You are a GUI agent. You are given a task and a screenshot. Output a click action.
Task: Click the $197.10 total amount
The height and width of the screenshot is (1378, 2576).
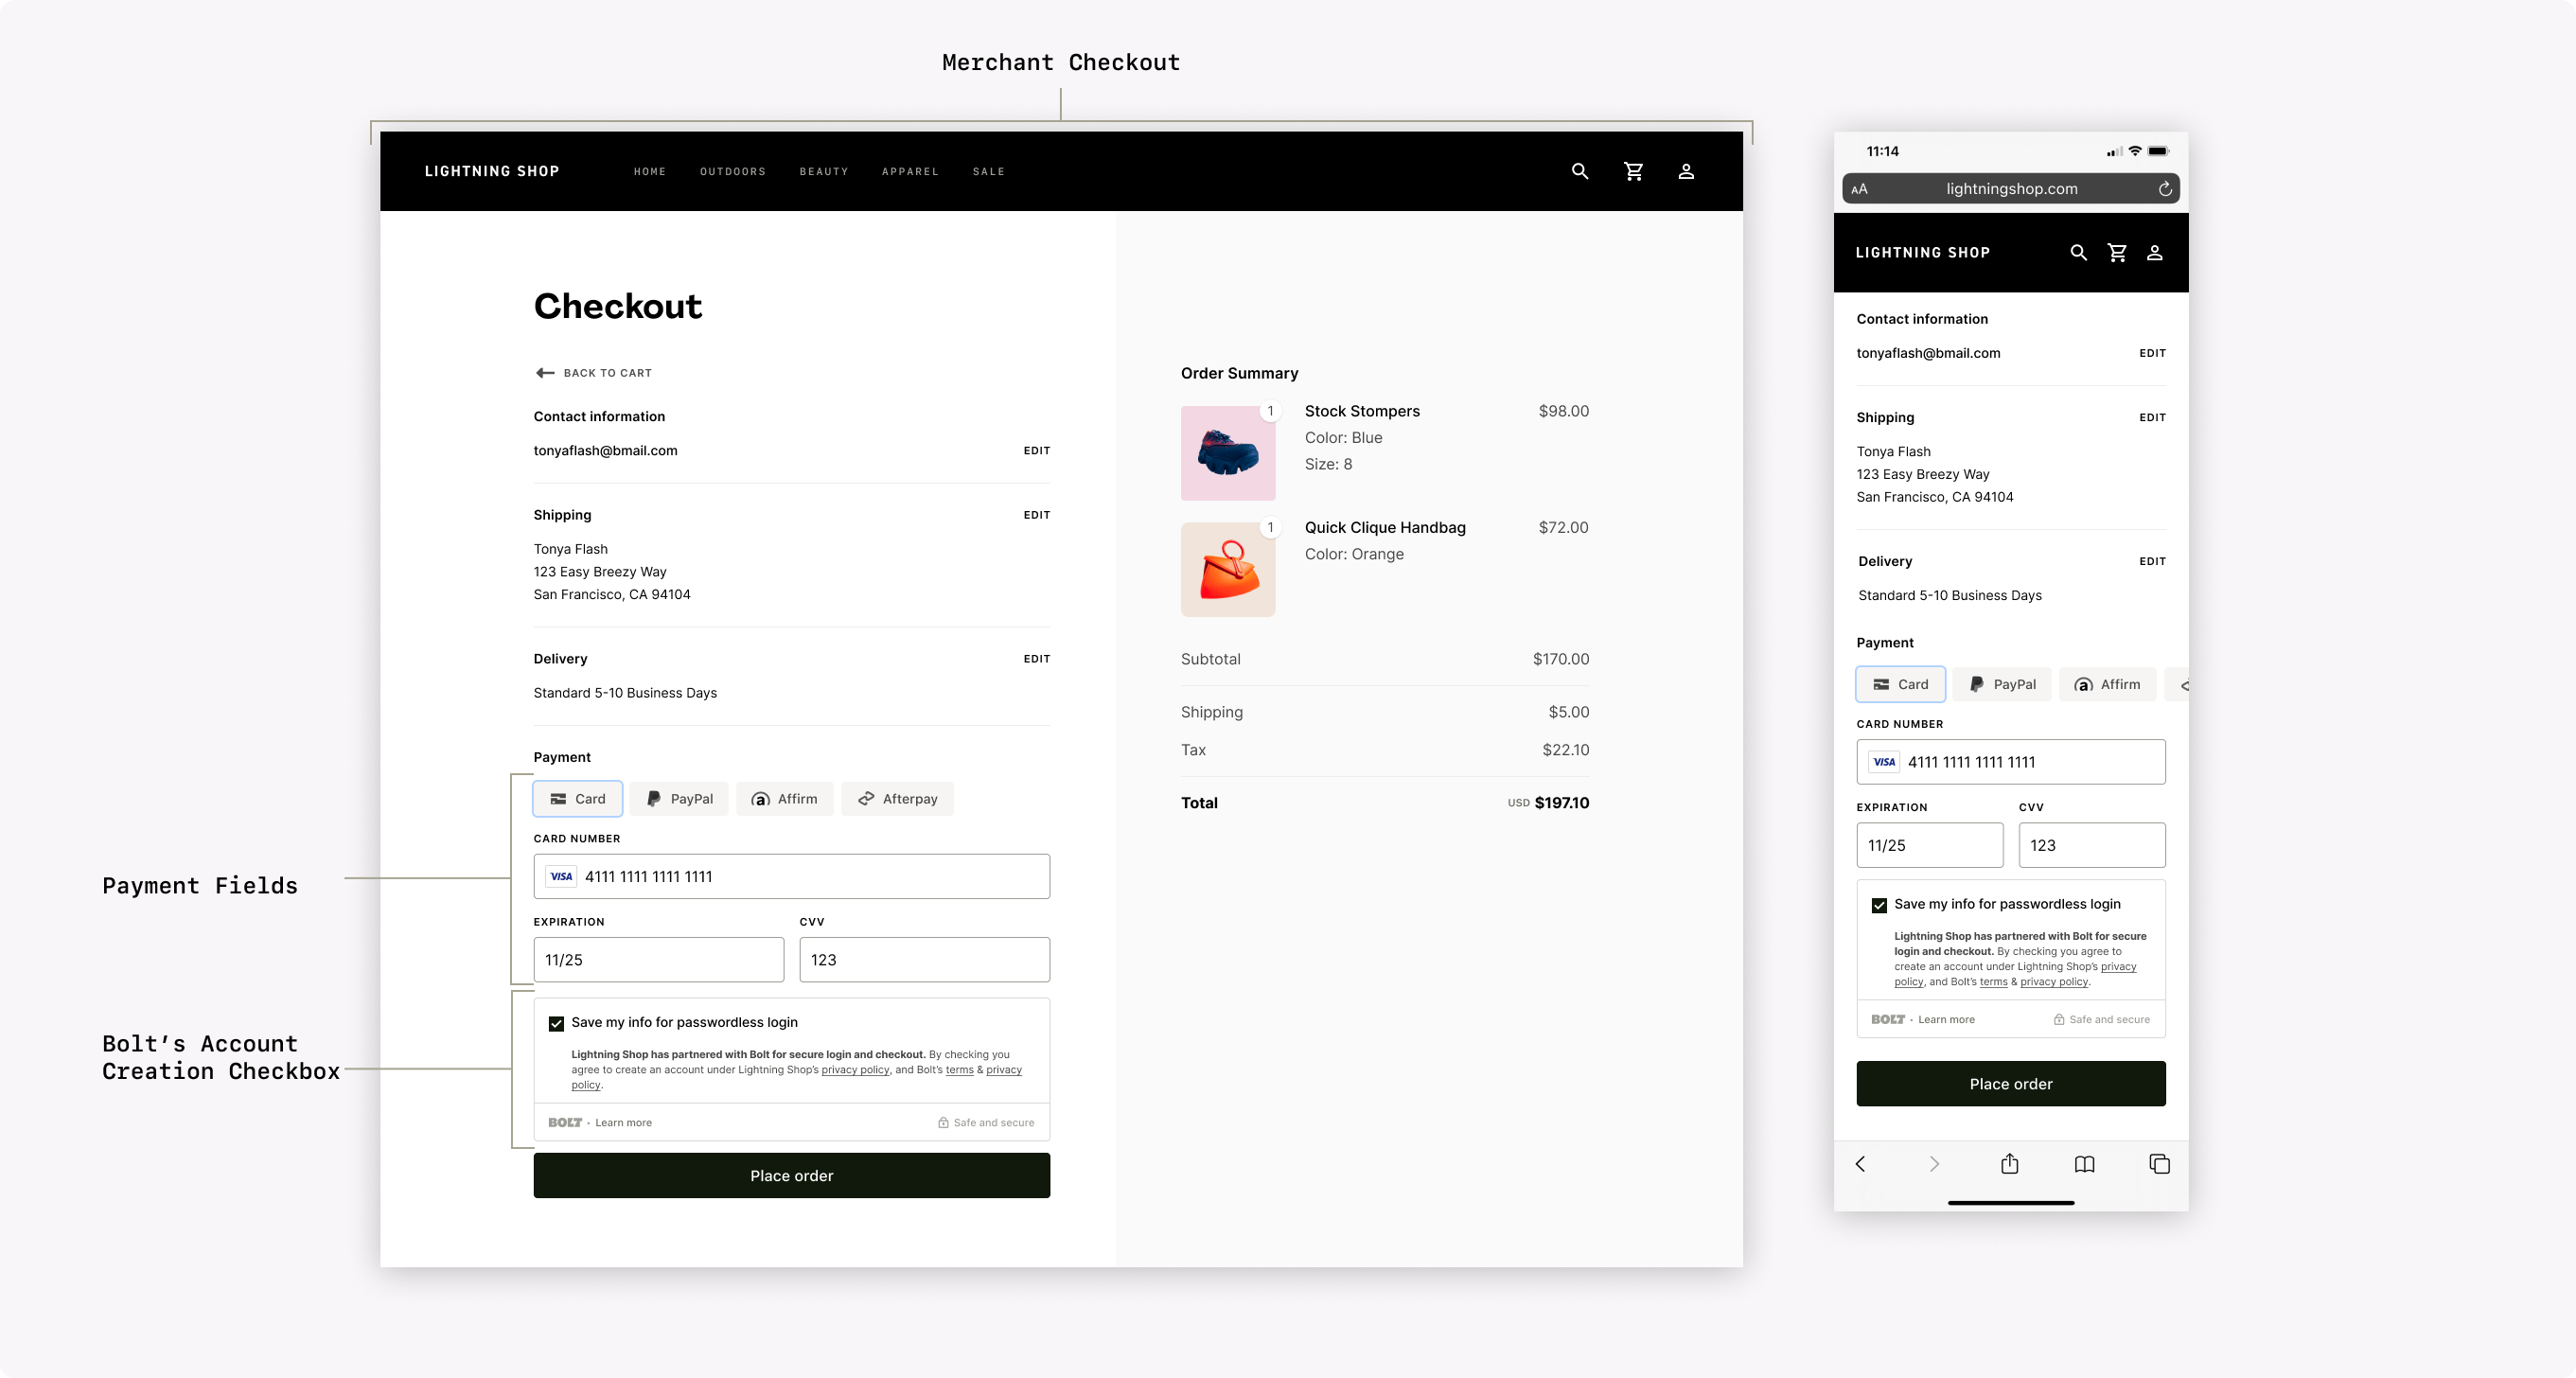click(1562, 803)
